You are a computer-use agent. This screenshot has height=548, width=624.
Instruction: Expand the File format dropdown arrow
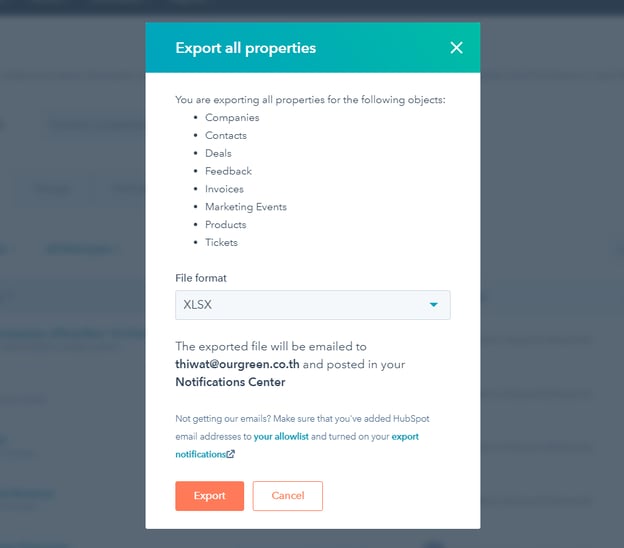click(434, 305)
